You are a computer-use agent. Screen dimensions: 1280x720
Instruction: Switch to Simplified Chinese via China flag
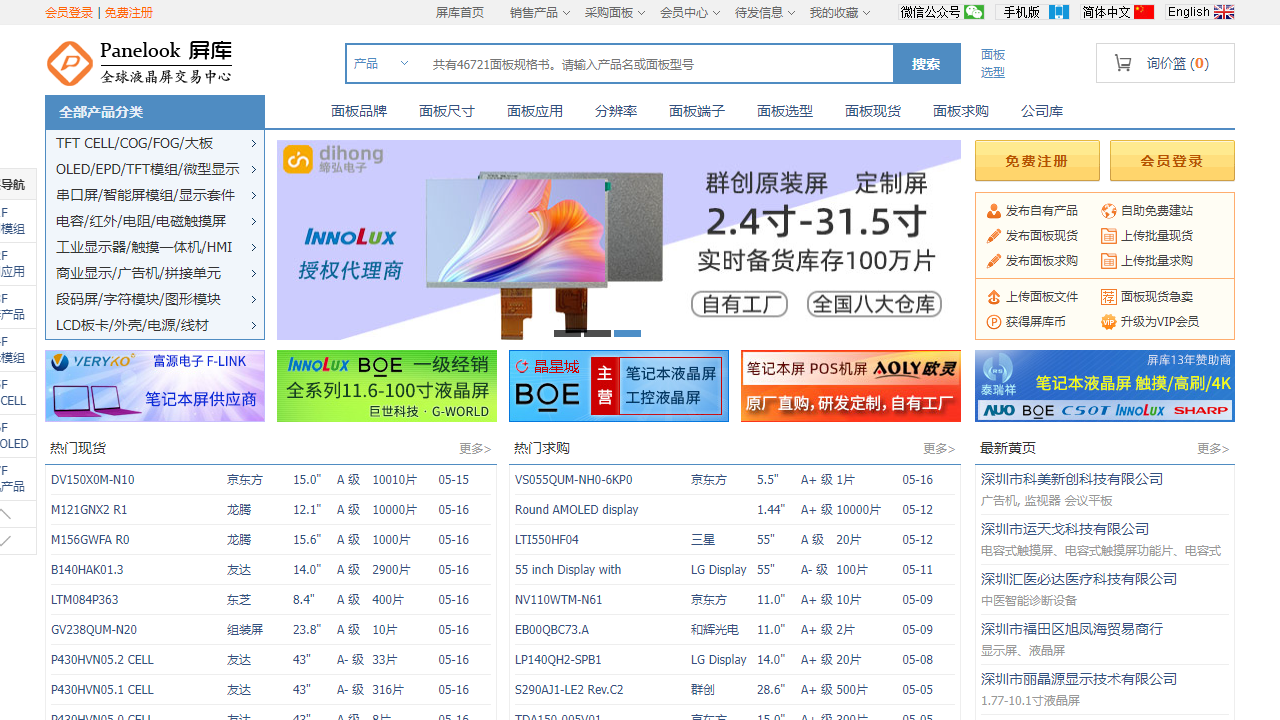click(x=1144, y=12)
